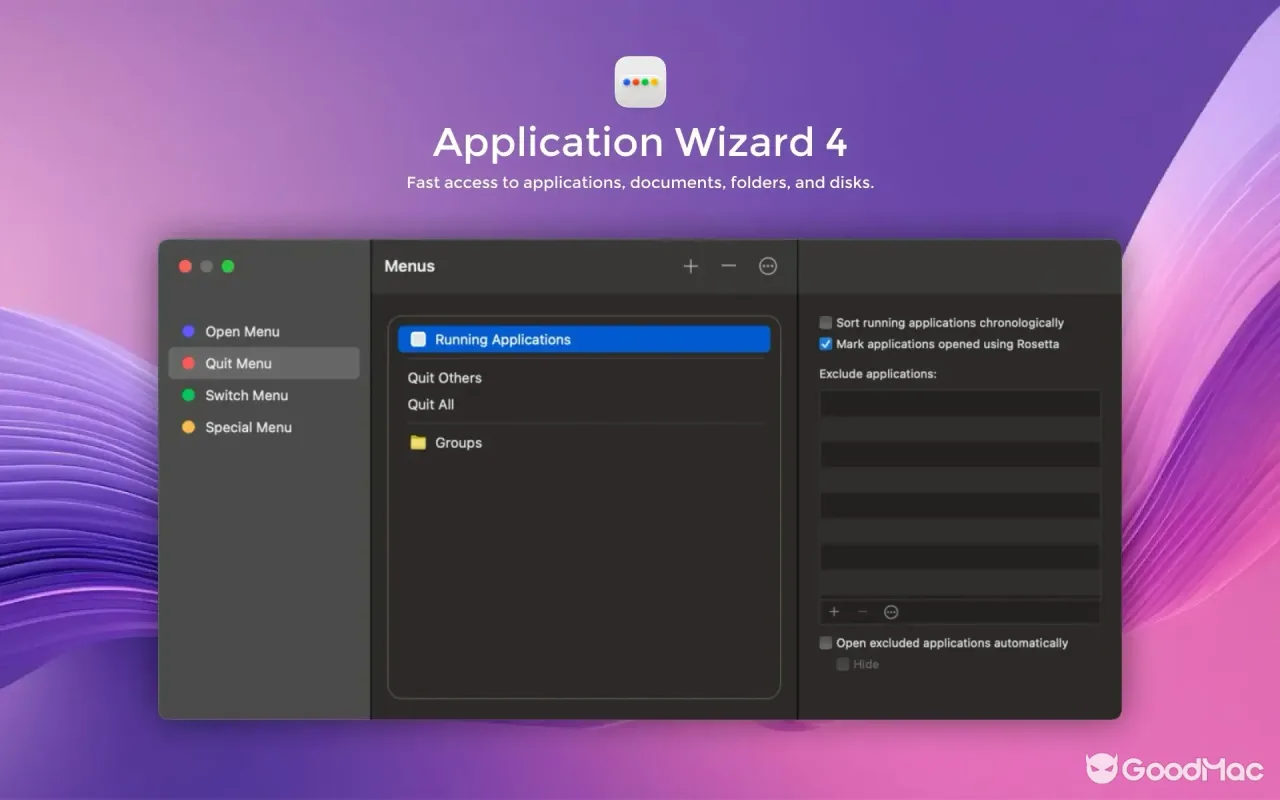Select the Running Applications row label
This screenshot has width=1280, height=800.
(x=503, y=340)
